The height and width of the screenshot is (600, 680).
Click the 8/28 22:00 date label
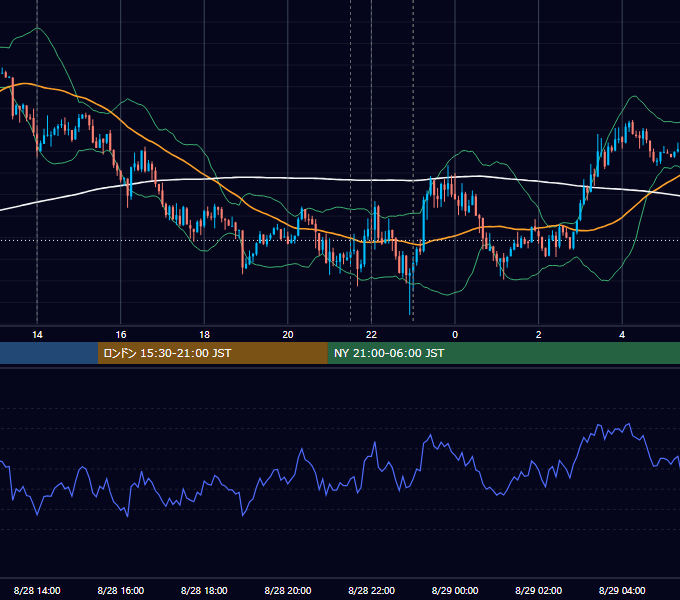coord(371,590)
